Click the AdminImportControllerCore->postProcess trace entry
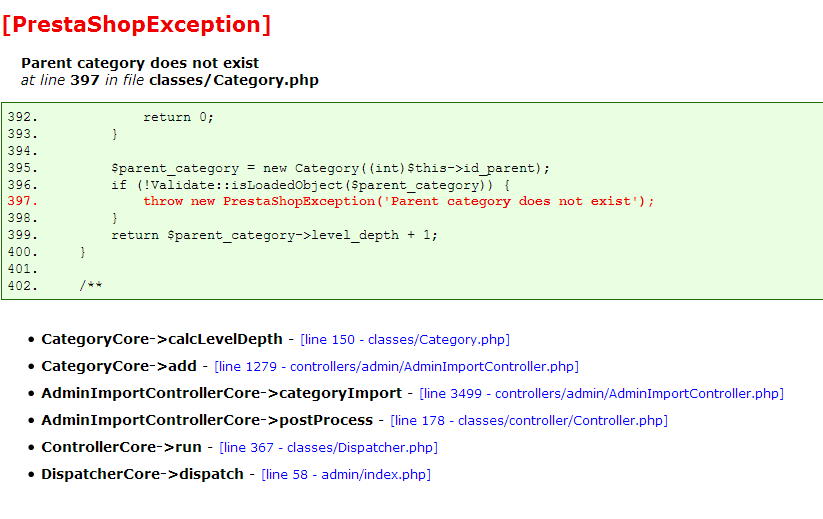The height and width of the screenshot is (519, 823). tap(207, 420)
